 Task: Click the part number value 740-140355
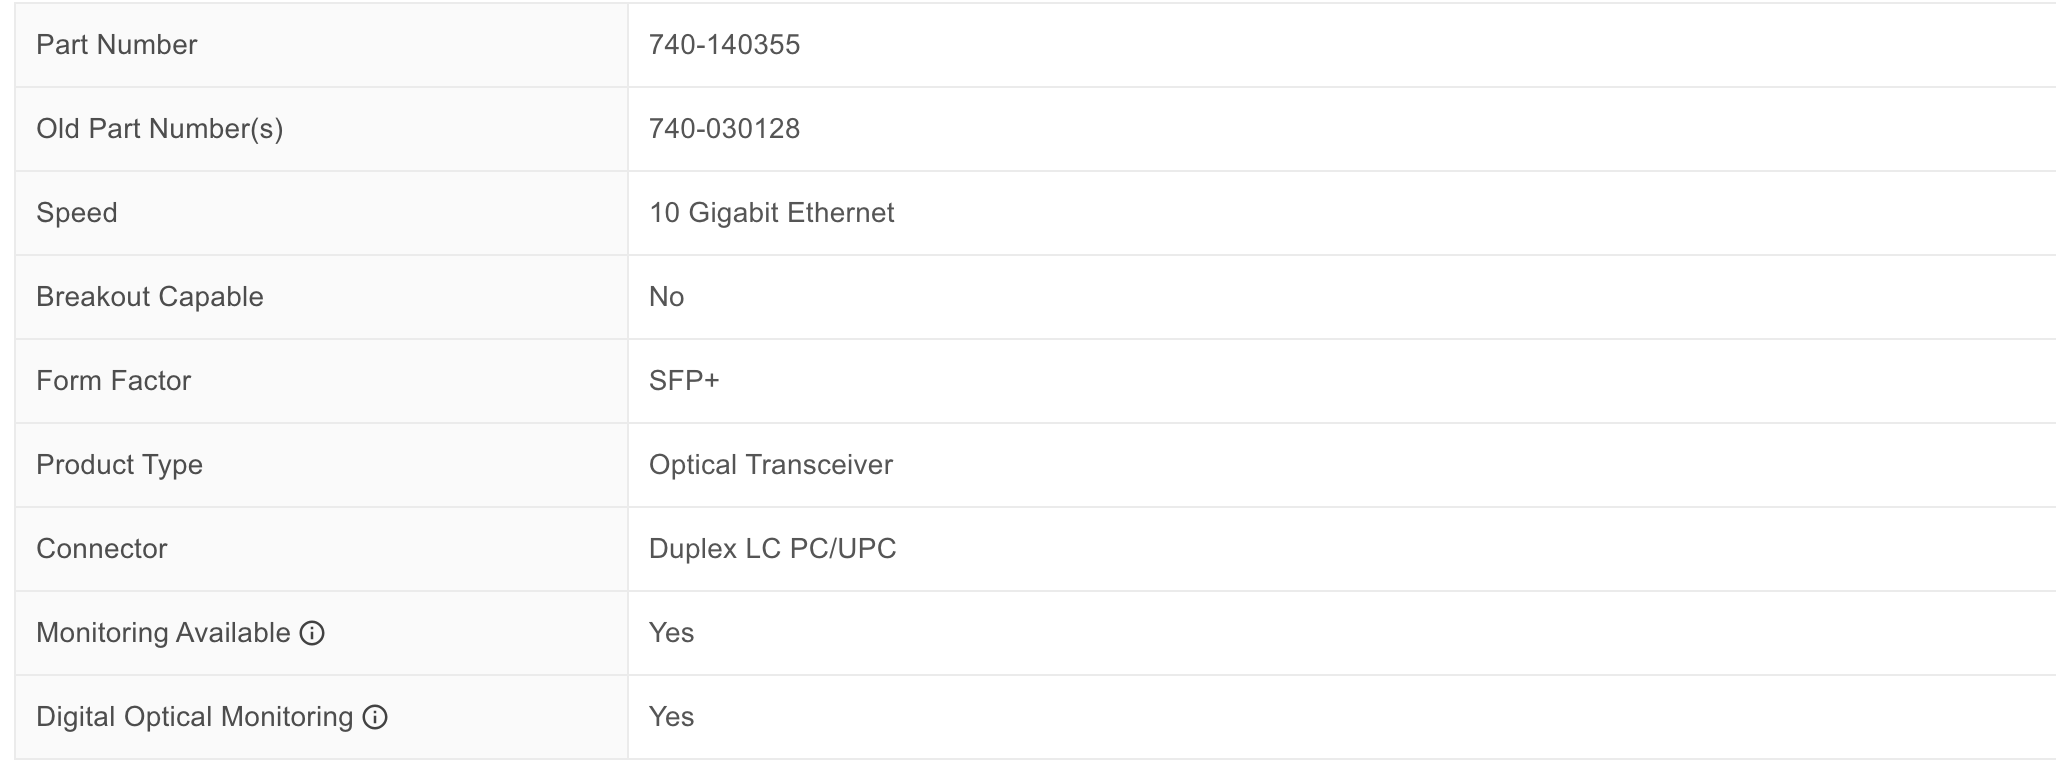pos(724,45)
